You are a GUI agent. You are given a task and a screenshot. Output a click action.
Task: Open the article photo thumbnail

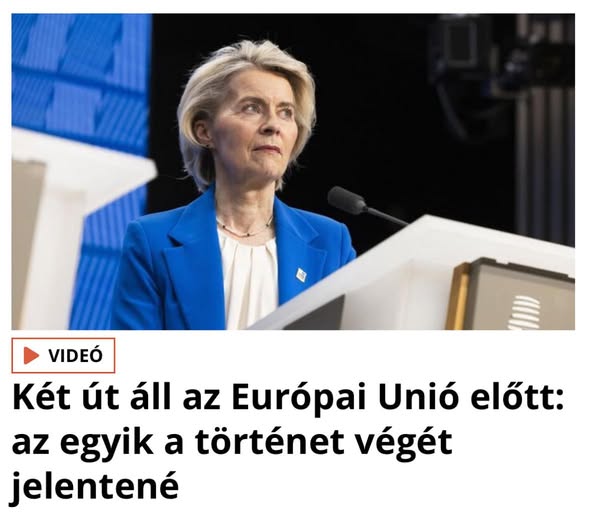[293, 172]
